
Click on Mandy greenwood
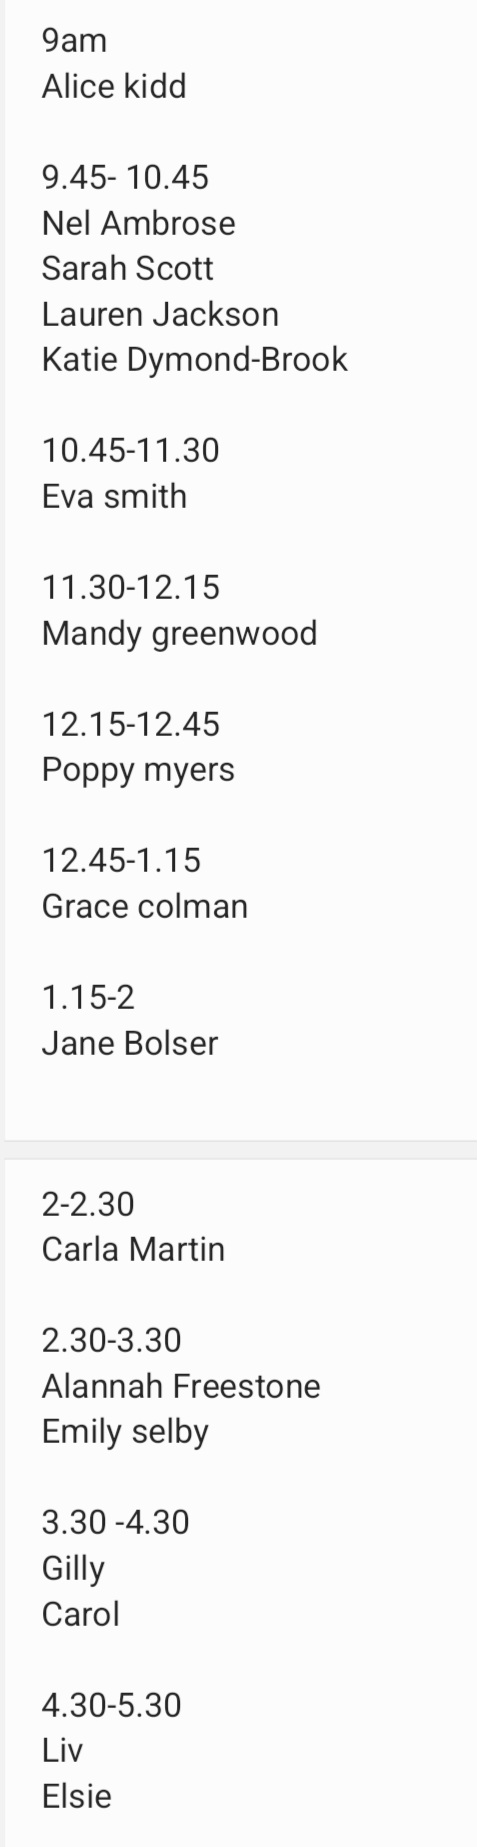tap(179, 633)
